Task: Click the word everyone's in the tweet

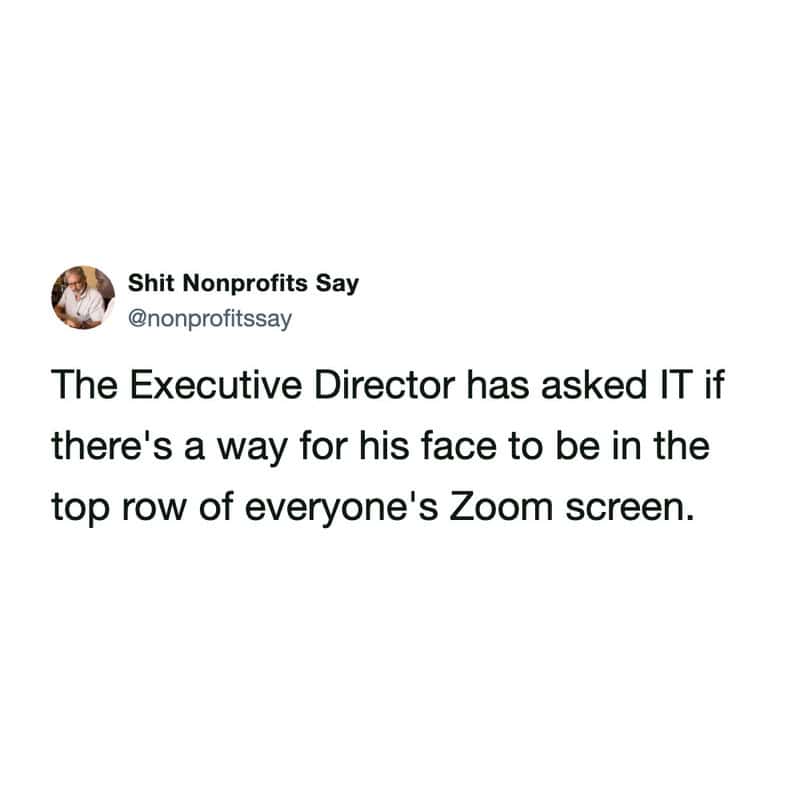Action: 341,509
